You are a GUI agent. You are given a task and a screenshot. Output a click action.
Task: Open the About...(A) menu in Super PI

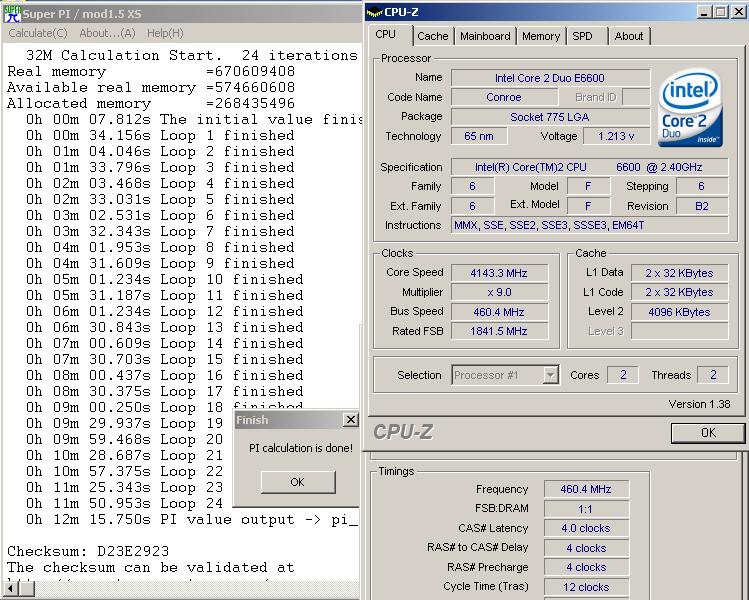[x=107, y=33]
